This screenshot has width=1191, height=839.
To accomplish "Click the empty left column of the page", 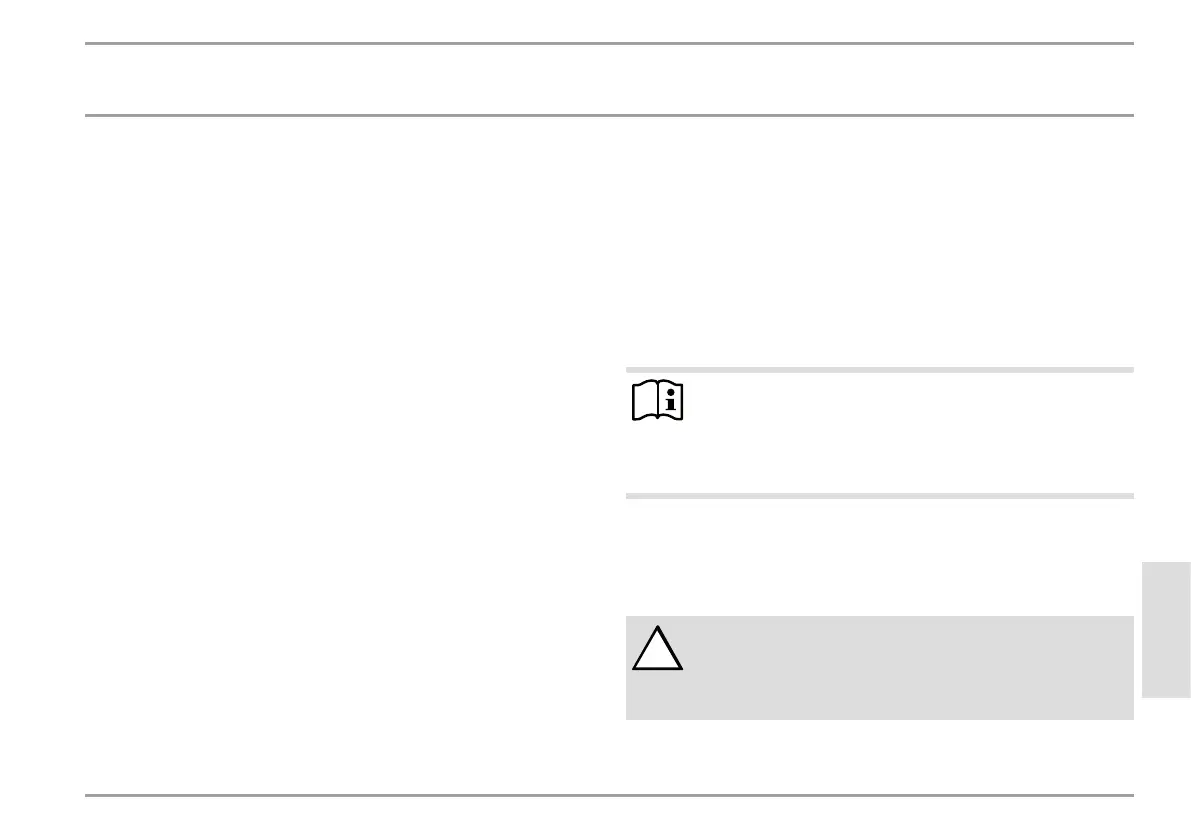I will [342, 456].
